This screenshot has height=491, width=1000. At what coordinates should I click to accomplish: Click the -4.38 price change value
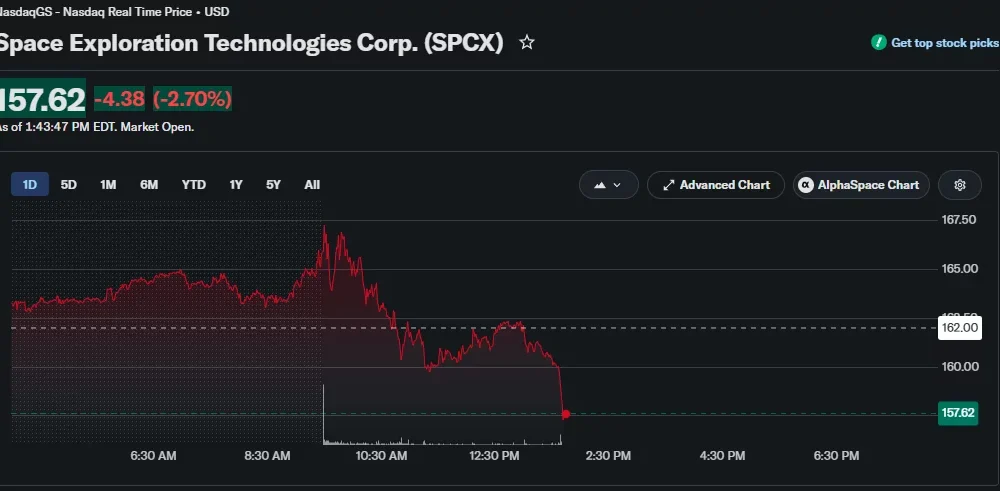[119, 99]
